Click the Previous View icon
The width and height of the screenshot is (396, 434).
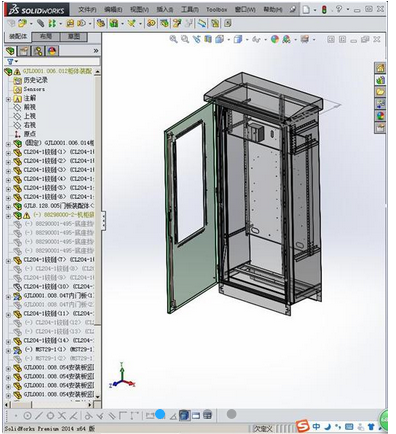[x=197, y=39]
